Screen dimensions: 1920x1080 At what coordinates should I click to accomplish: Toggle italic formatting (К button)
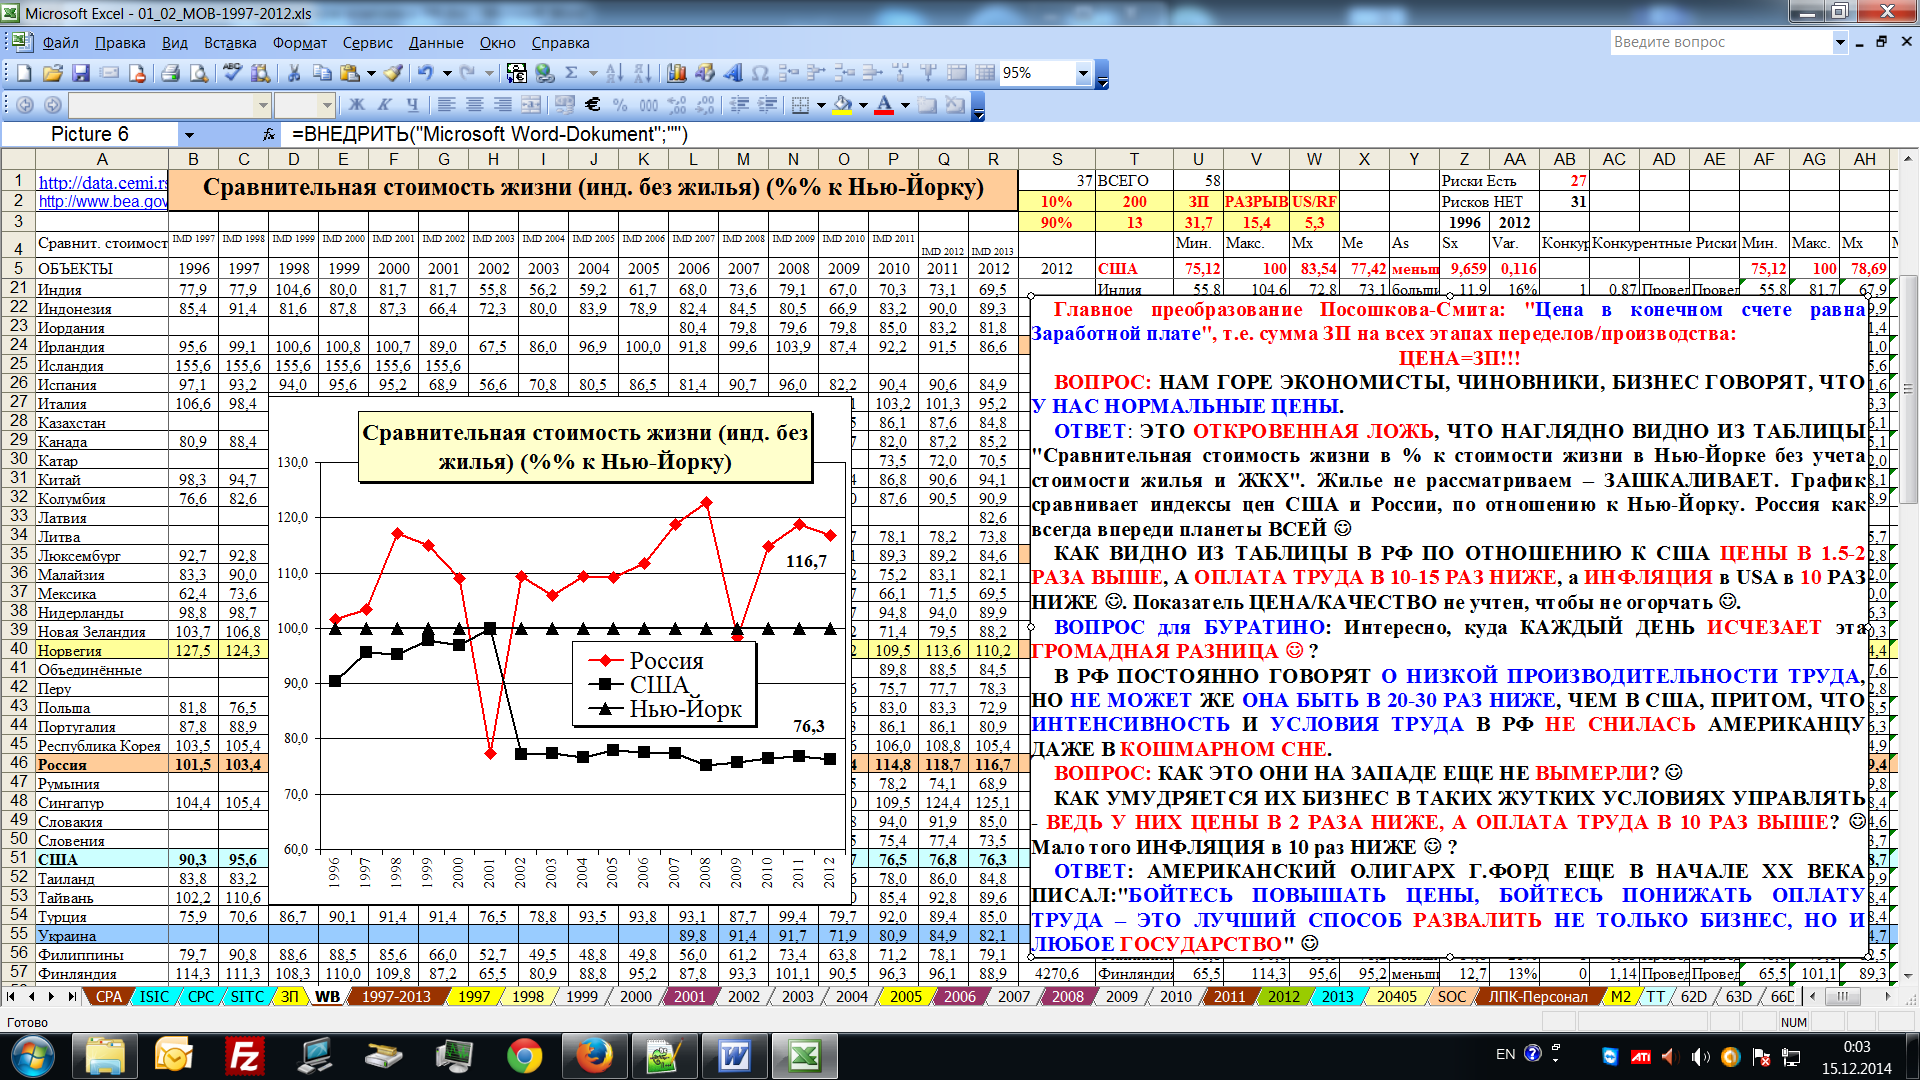pyautogui.click(x=384, y=104)
